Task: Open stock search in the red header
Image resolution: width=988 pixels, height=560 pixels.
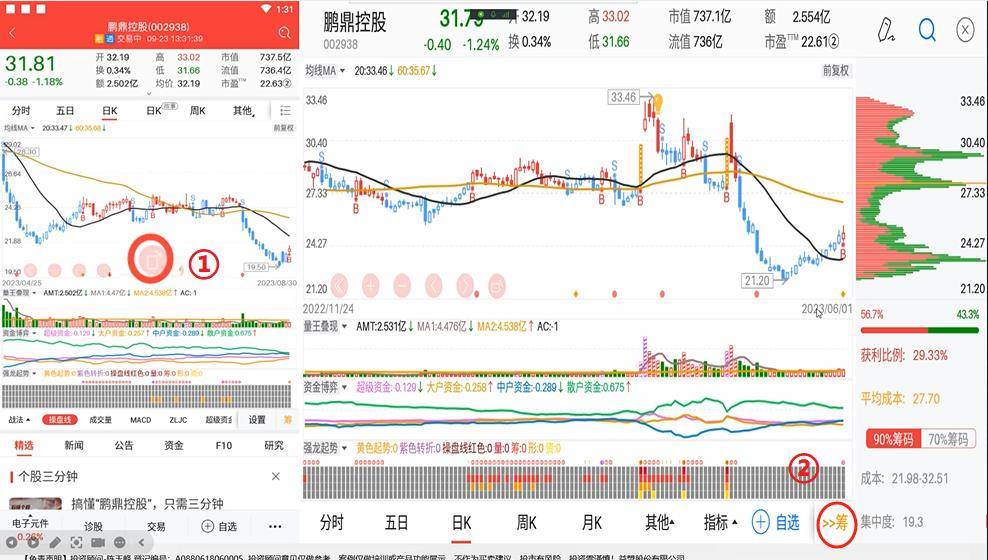Action: tap(284, 32)
